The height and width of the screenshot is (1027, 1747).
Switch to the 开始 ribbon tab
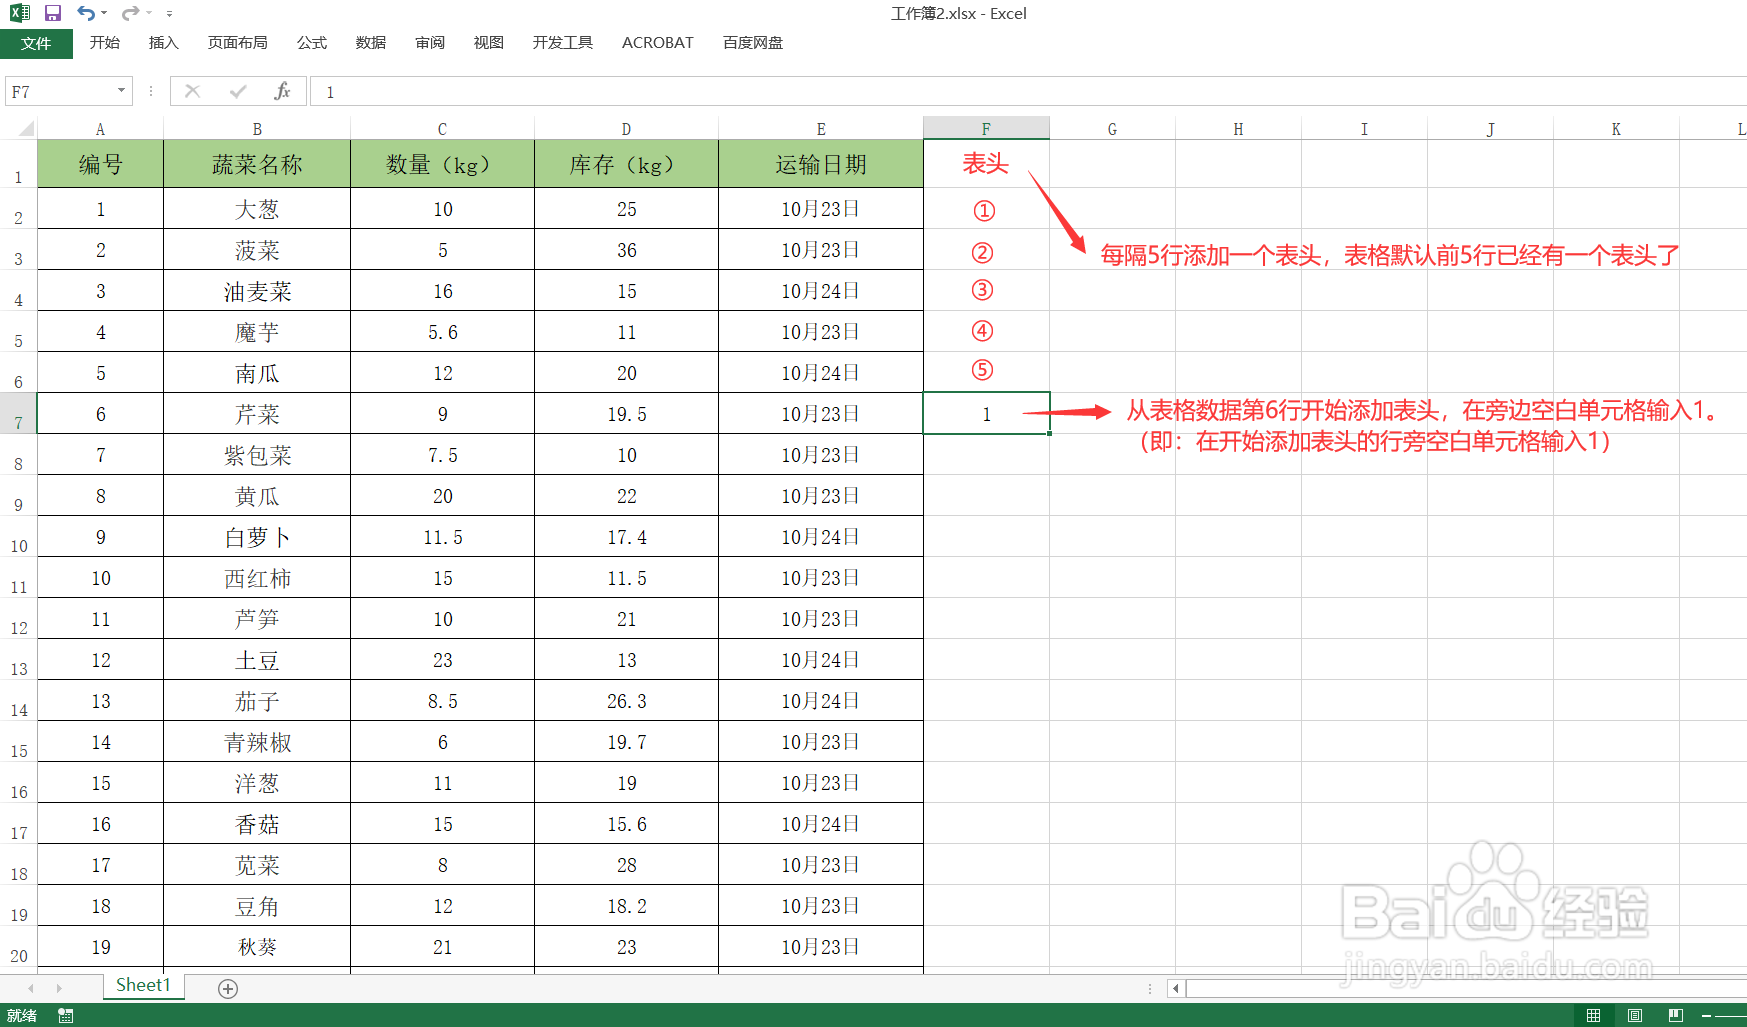[104, 43]
